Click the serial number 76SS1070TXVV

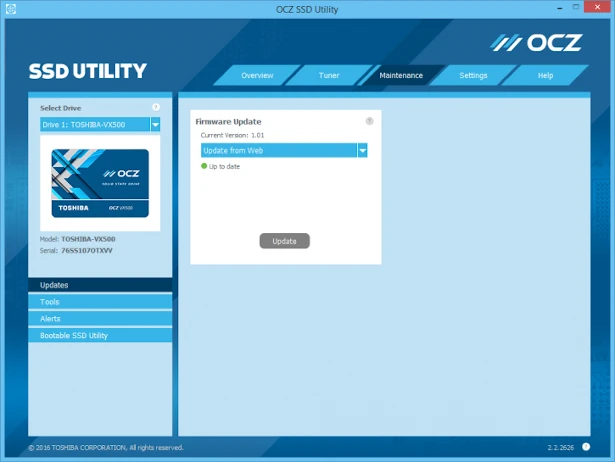click(87, 251)
